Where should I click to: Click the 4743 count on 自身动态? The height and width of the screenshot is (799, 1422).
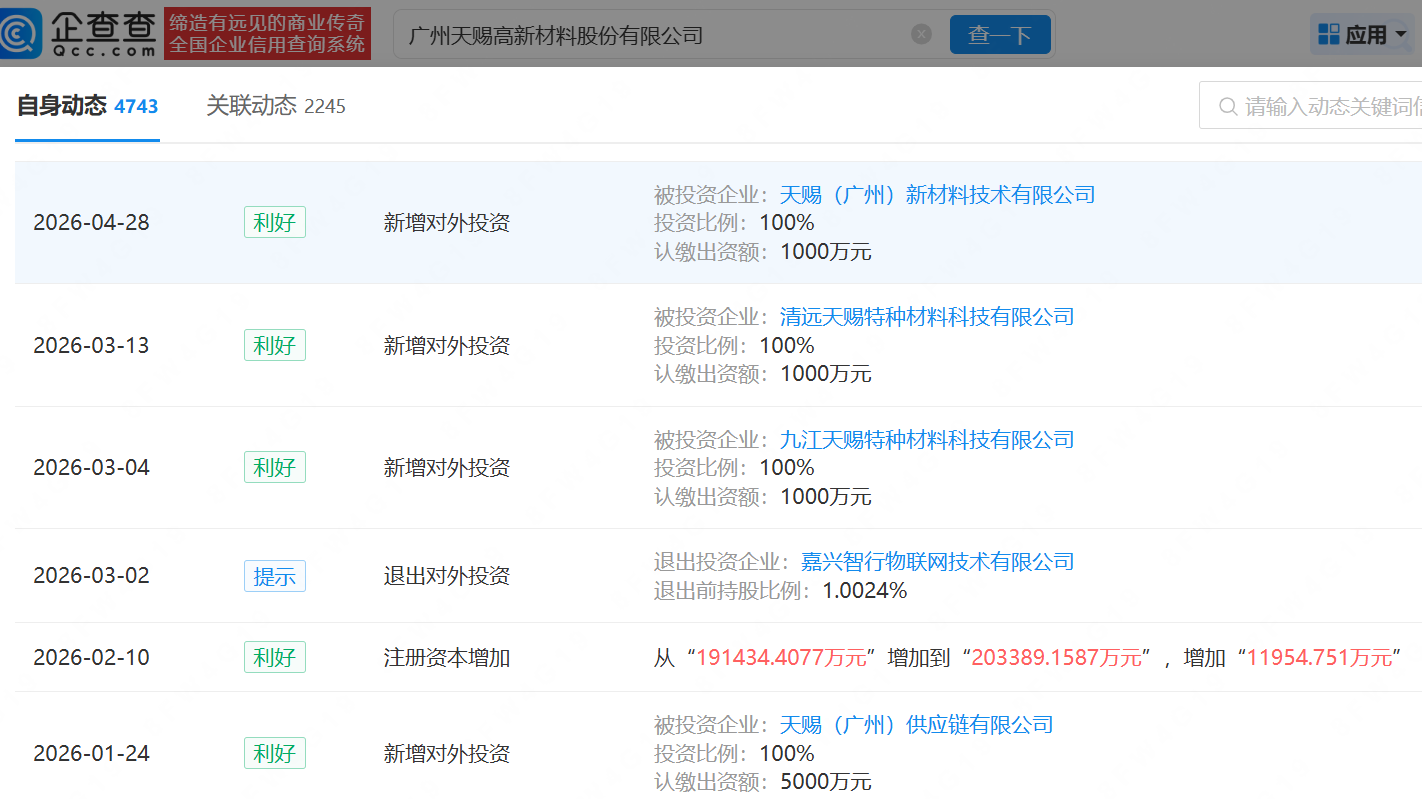click(x=136, y=106)
